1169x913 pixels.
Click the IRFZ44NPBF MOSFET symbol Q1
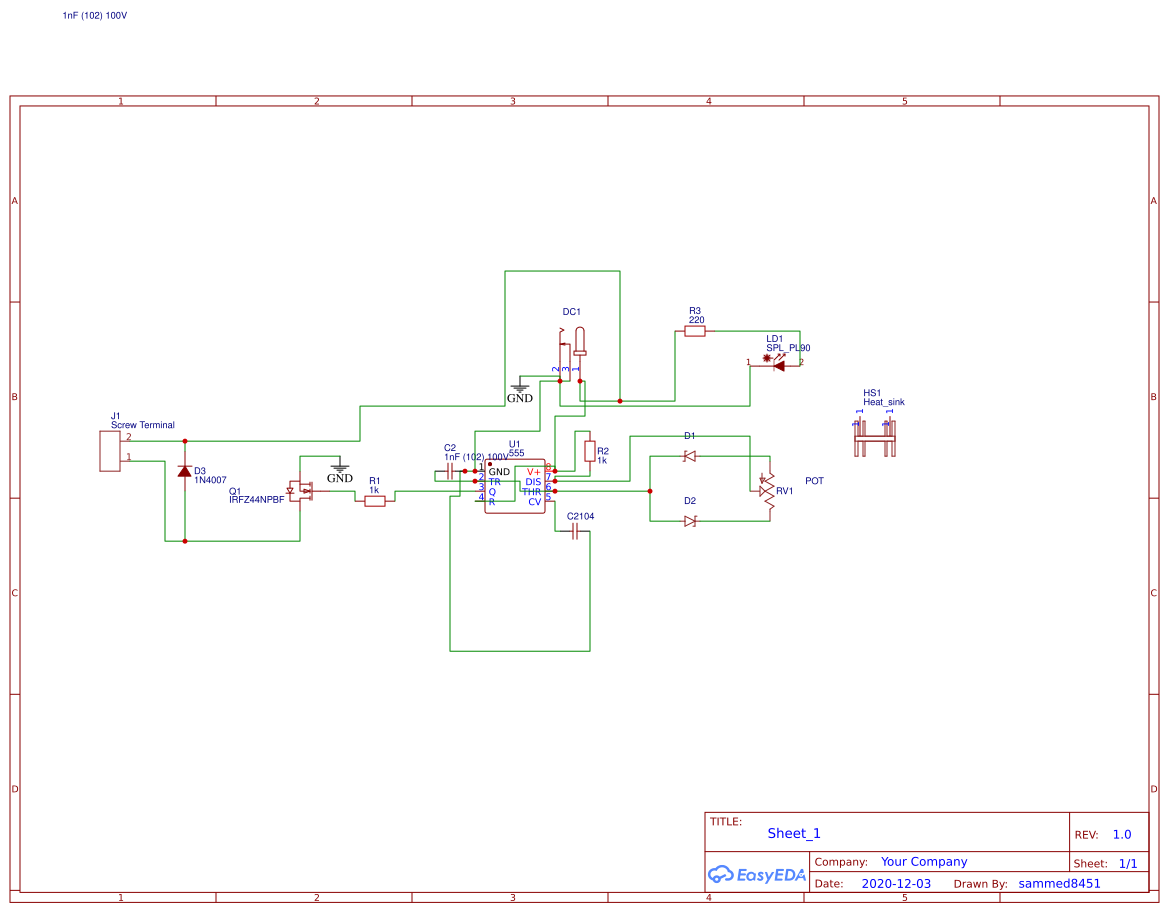[x=302, y=490]
